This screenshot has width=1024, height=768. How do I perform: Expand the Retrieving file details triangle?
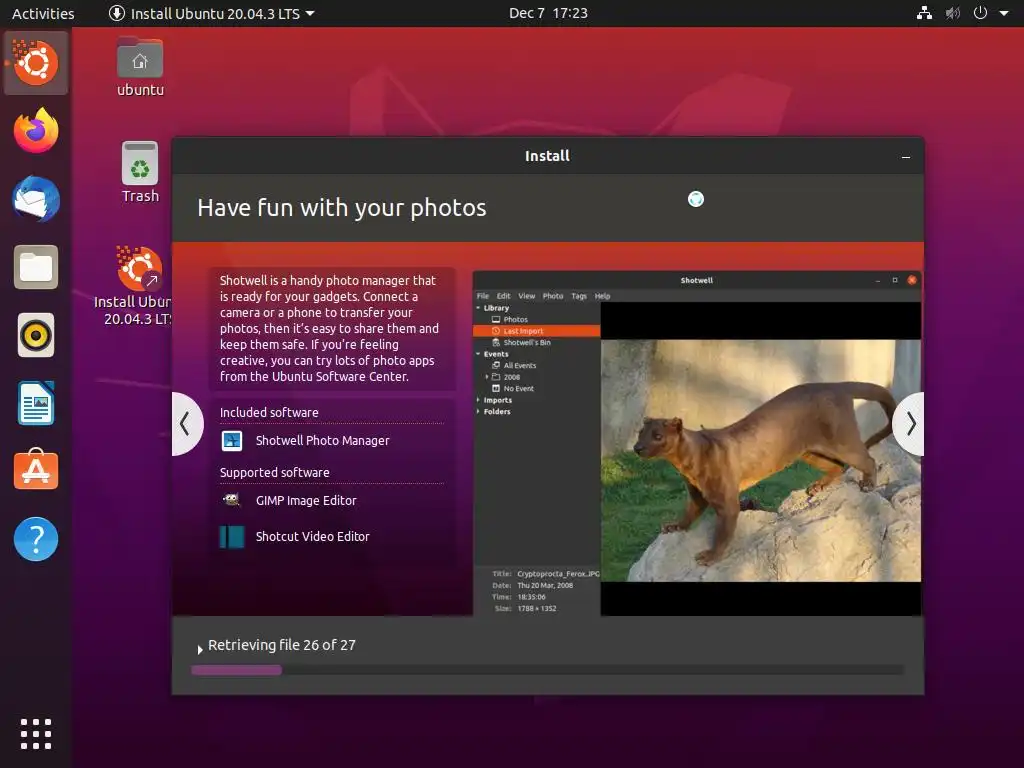(200, 650)
